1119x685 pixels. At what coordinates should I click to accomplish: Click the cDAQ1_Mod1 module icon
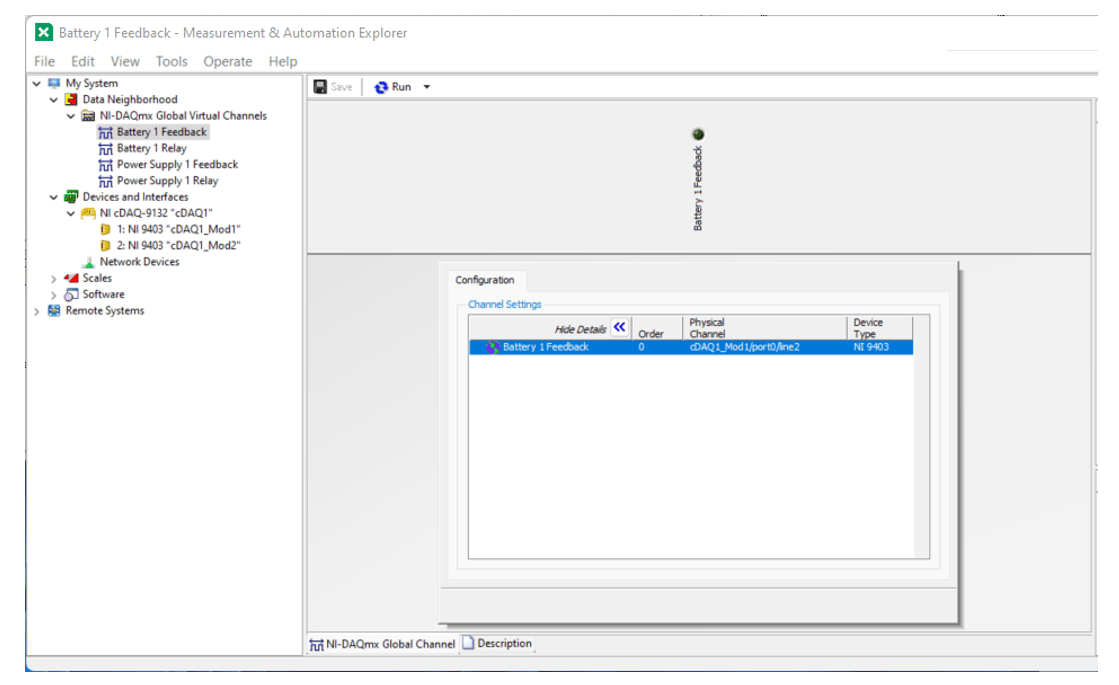(x=106, y=230)
